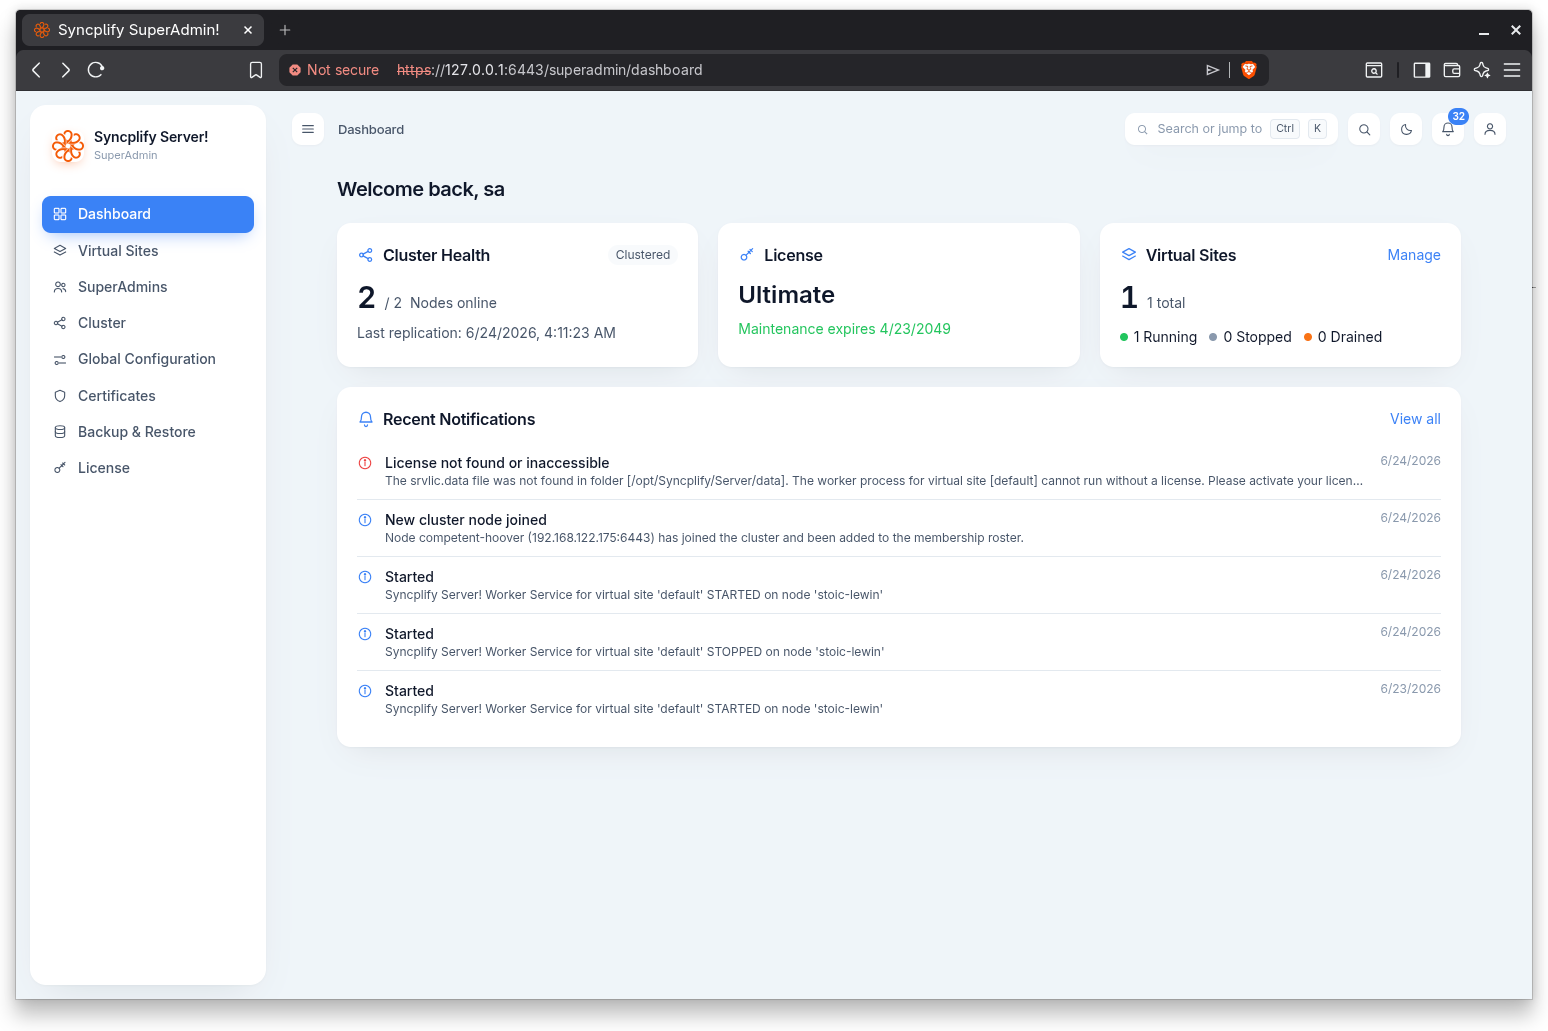Open SuperAdmins page from sidebar
Image resolution: width=1548 pixels, height=1031 pixels.
click(148, 287)
